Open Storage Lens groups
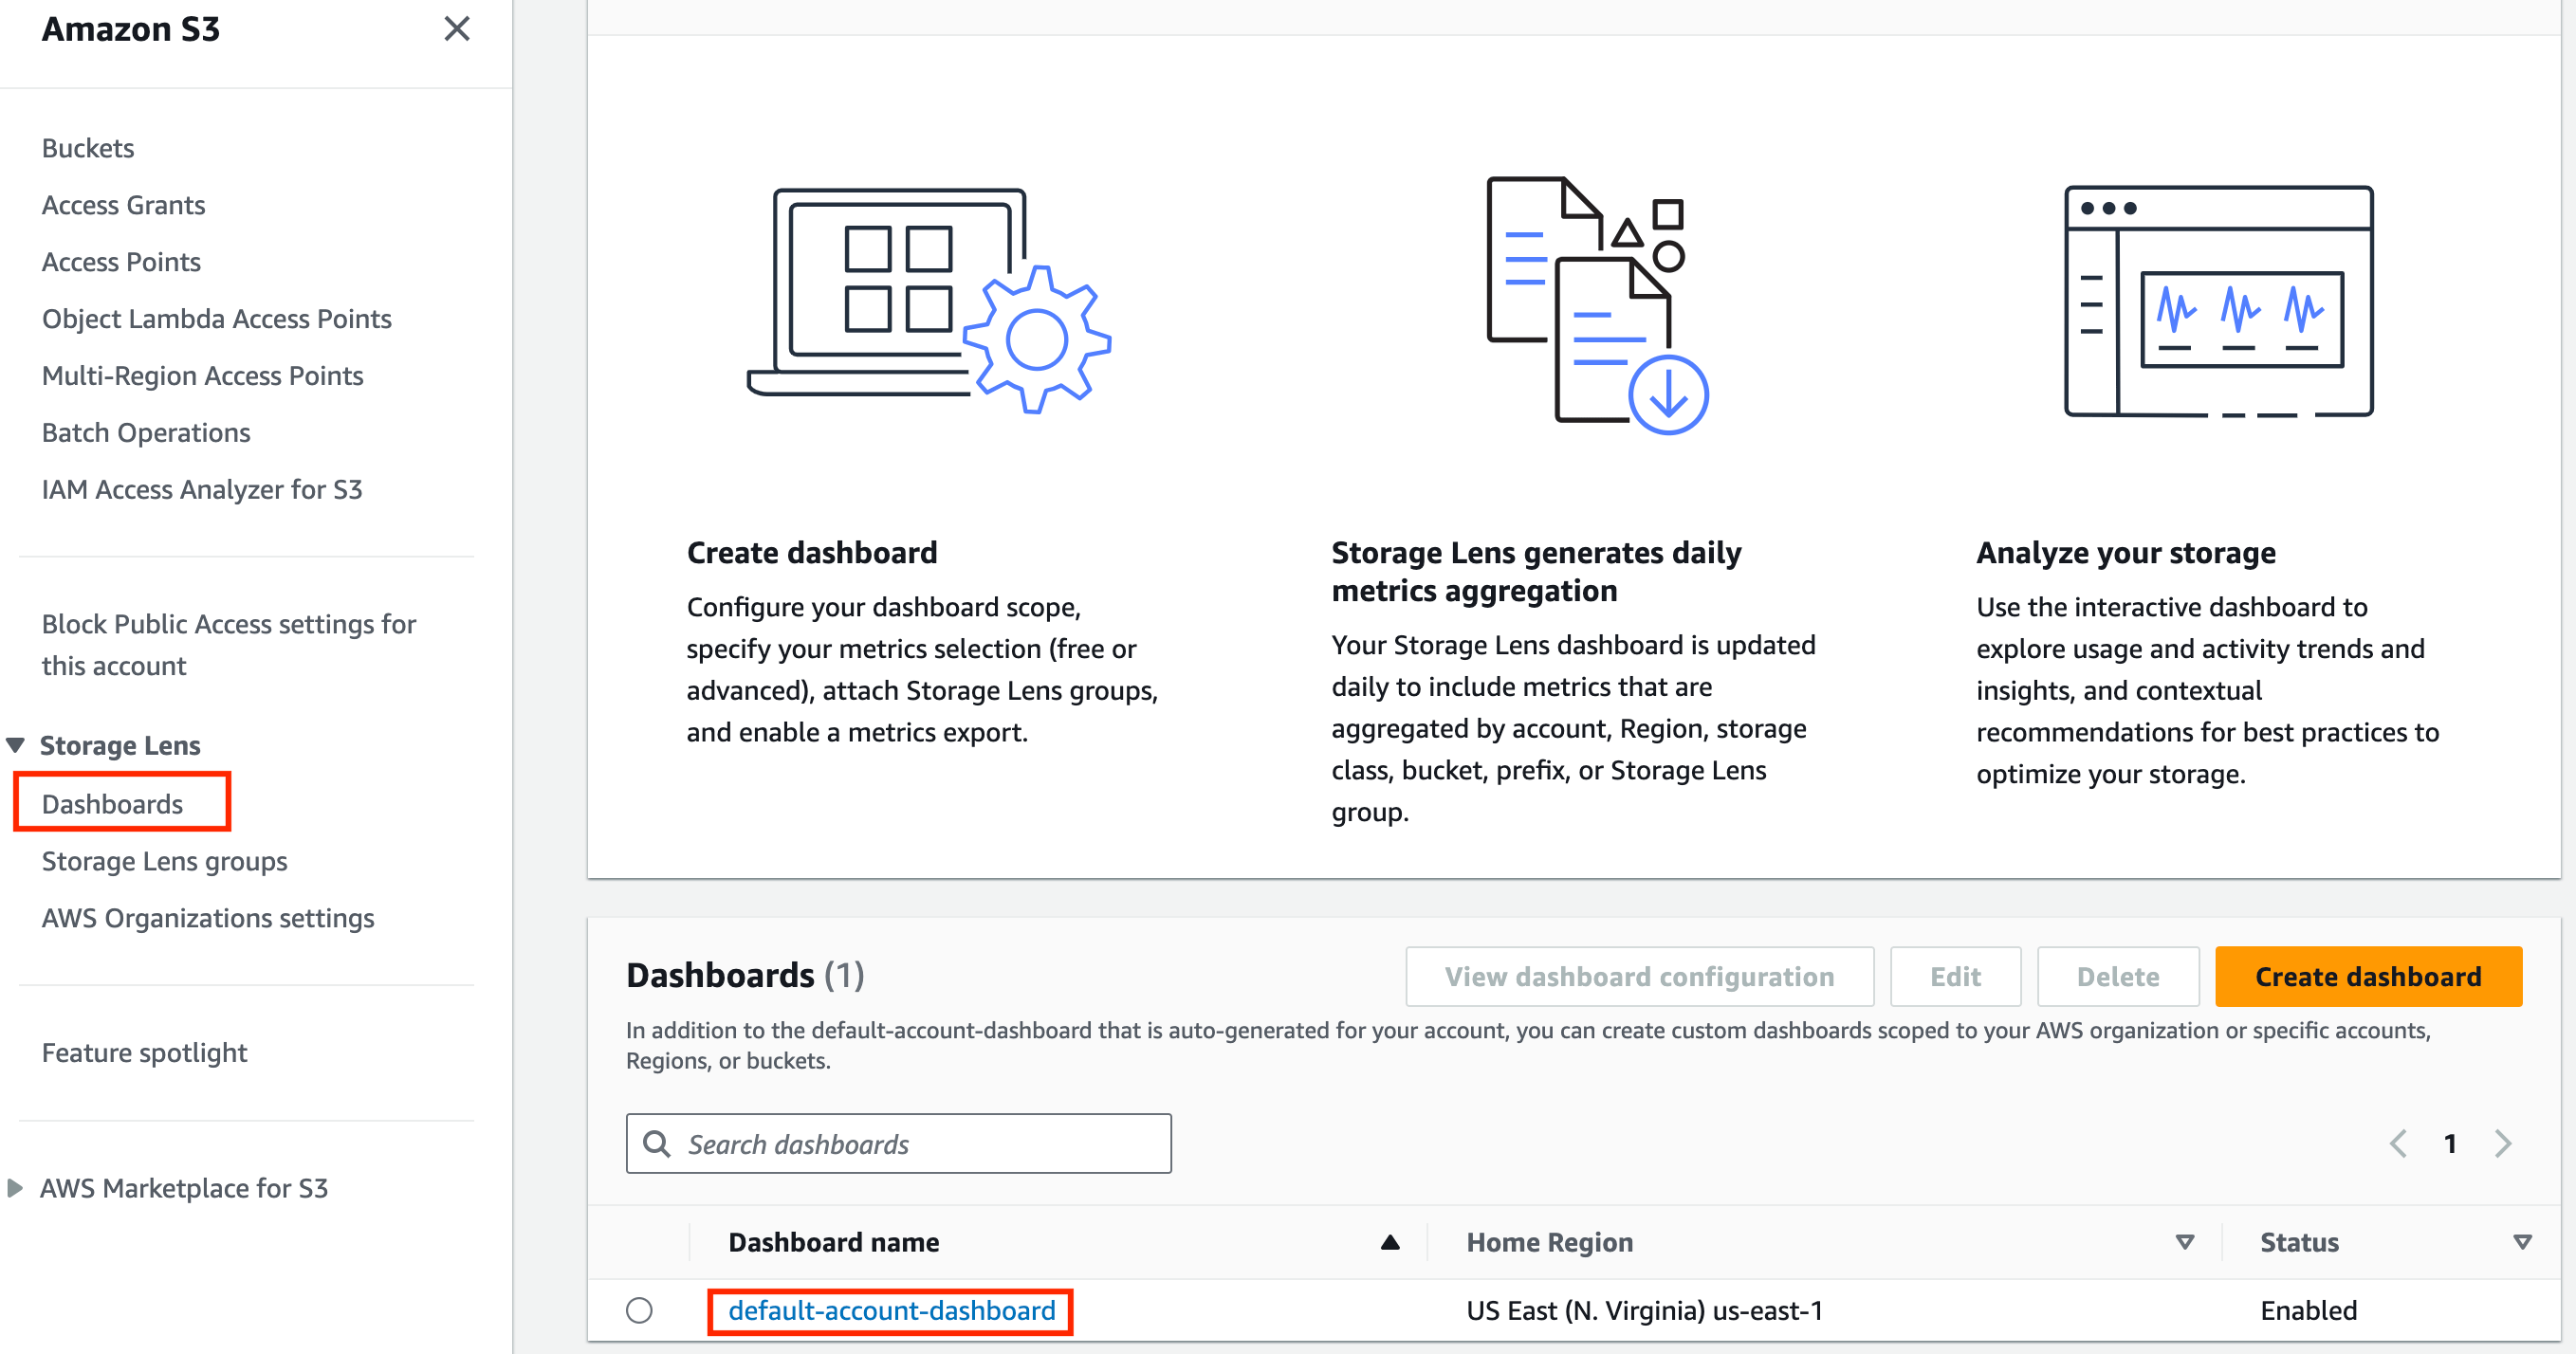Image resolution: width=2576 pixels, height=1354 pixels. click(x=164, y=861)
